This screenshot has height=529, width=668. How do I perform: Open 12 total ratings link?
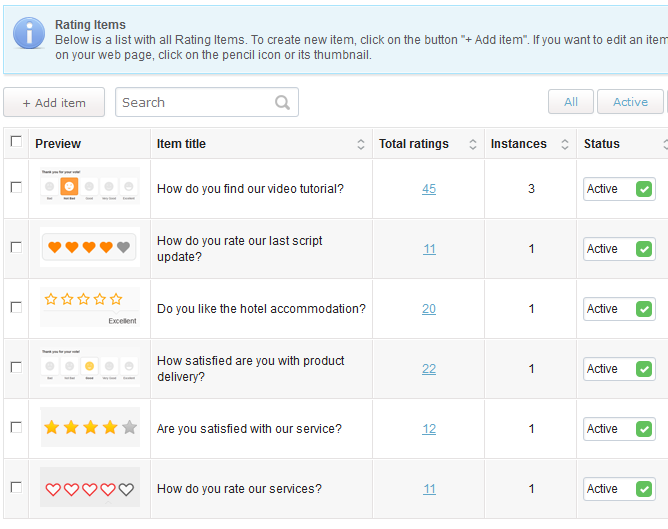[429, 429]
